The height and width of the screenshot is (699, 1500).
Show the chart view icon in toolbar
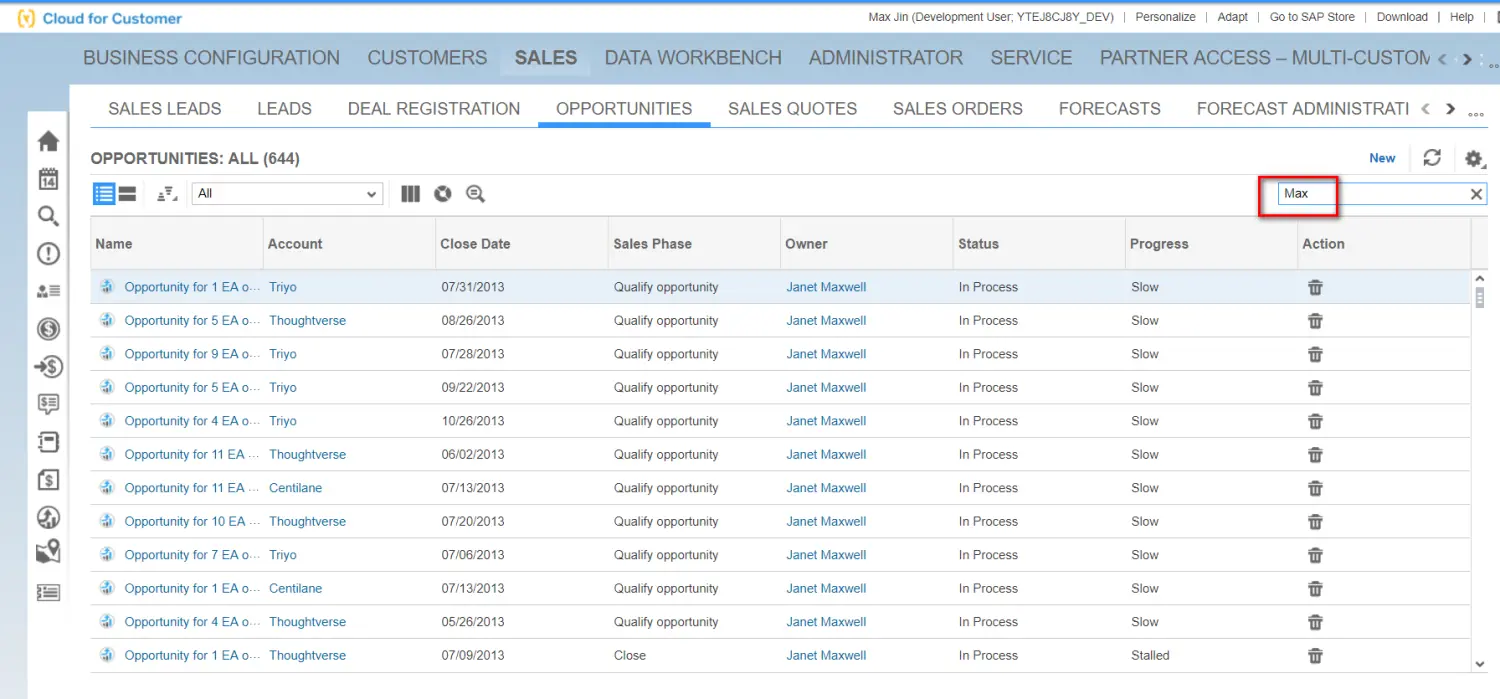coord(443,194)
